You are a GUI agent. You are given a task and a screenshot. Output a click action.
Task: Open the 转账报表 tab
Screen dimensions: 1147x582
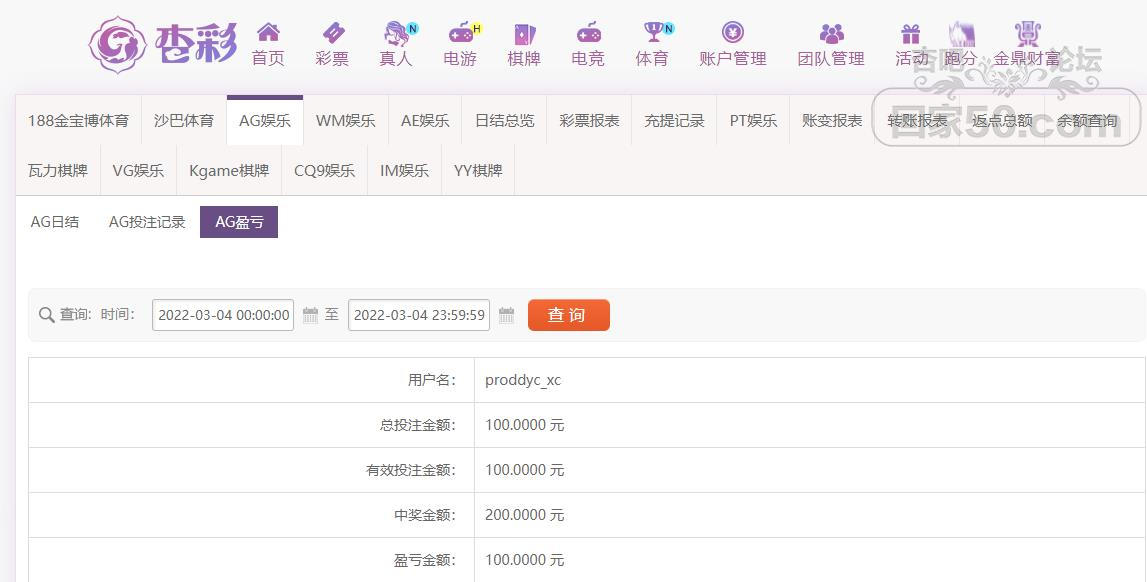pyautogui.click(x=917, y=121)
